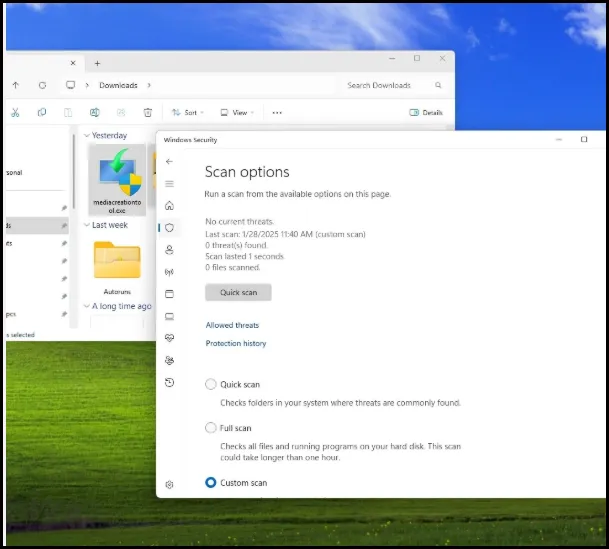Click the search magnifier in File Explorer
609x549 pixels.
pyautogui.click(x=438, y=85)
